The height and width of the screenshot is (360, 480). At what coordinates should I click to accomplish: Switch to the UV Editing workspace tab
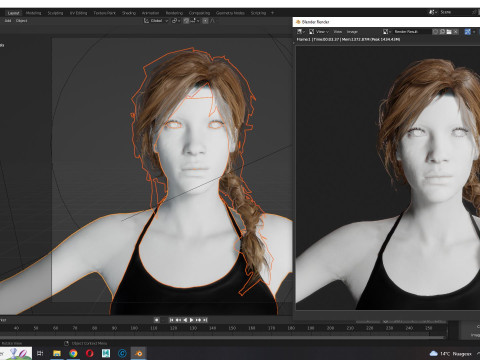click(78, 13)
